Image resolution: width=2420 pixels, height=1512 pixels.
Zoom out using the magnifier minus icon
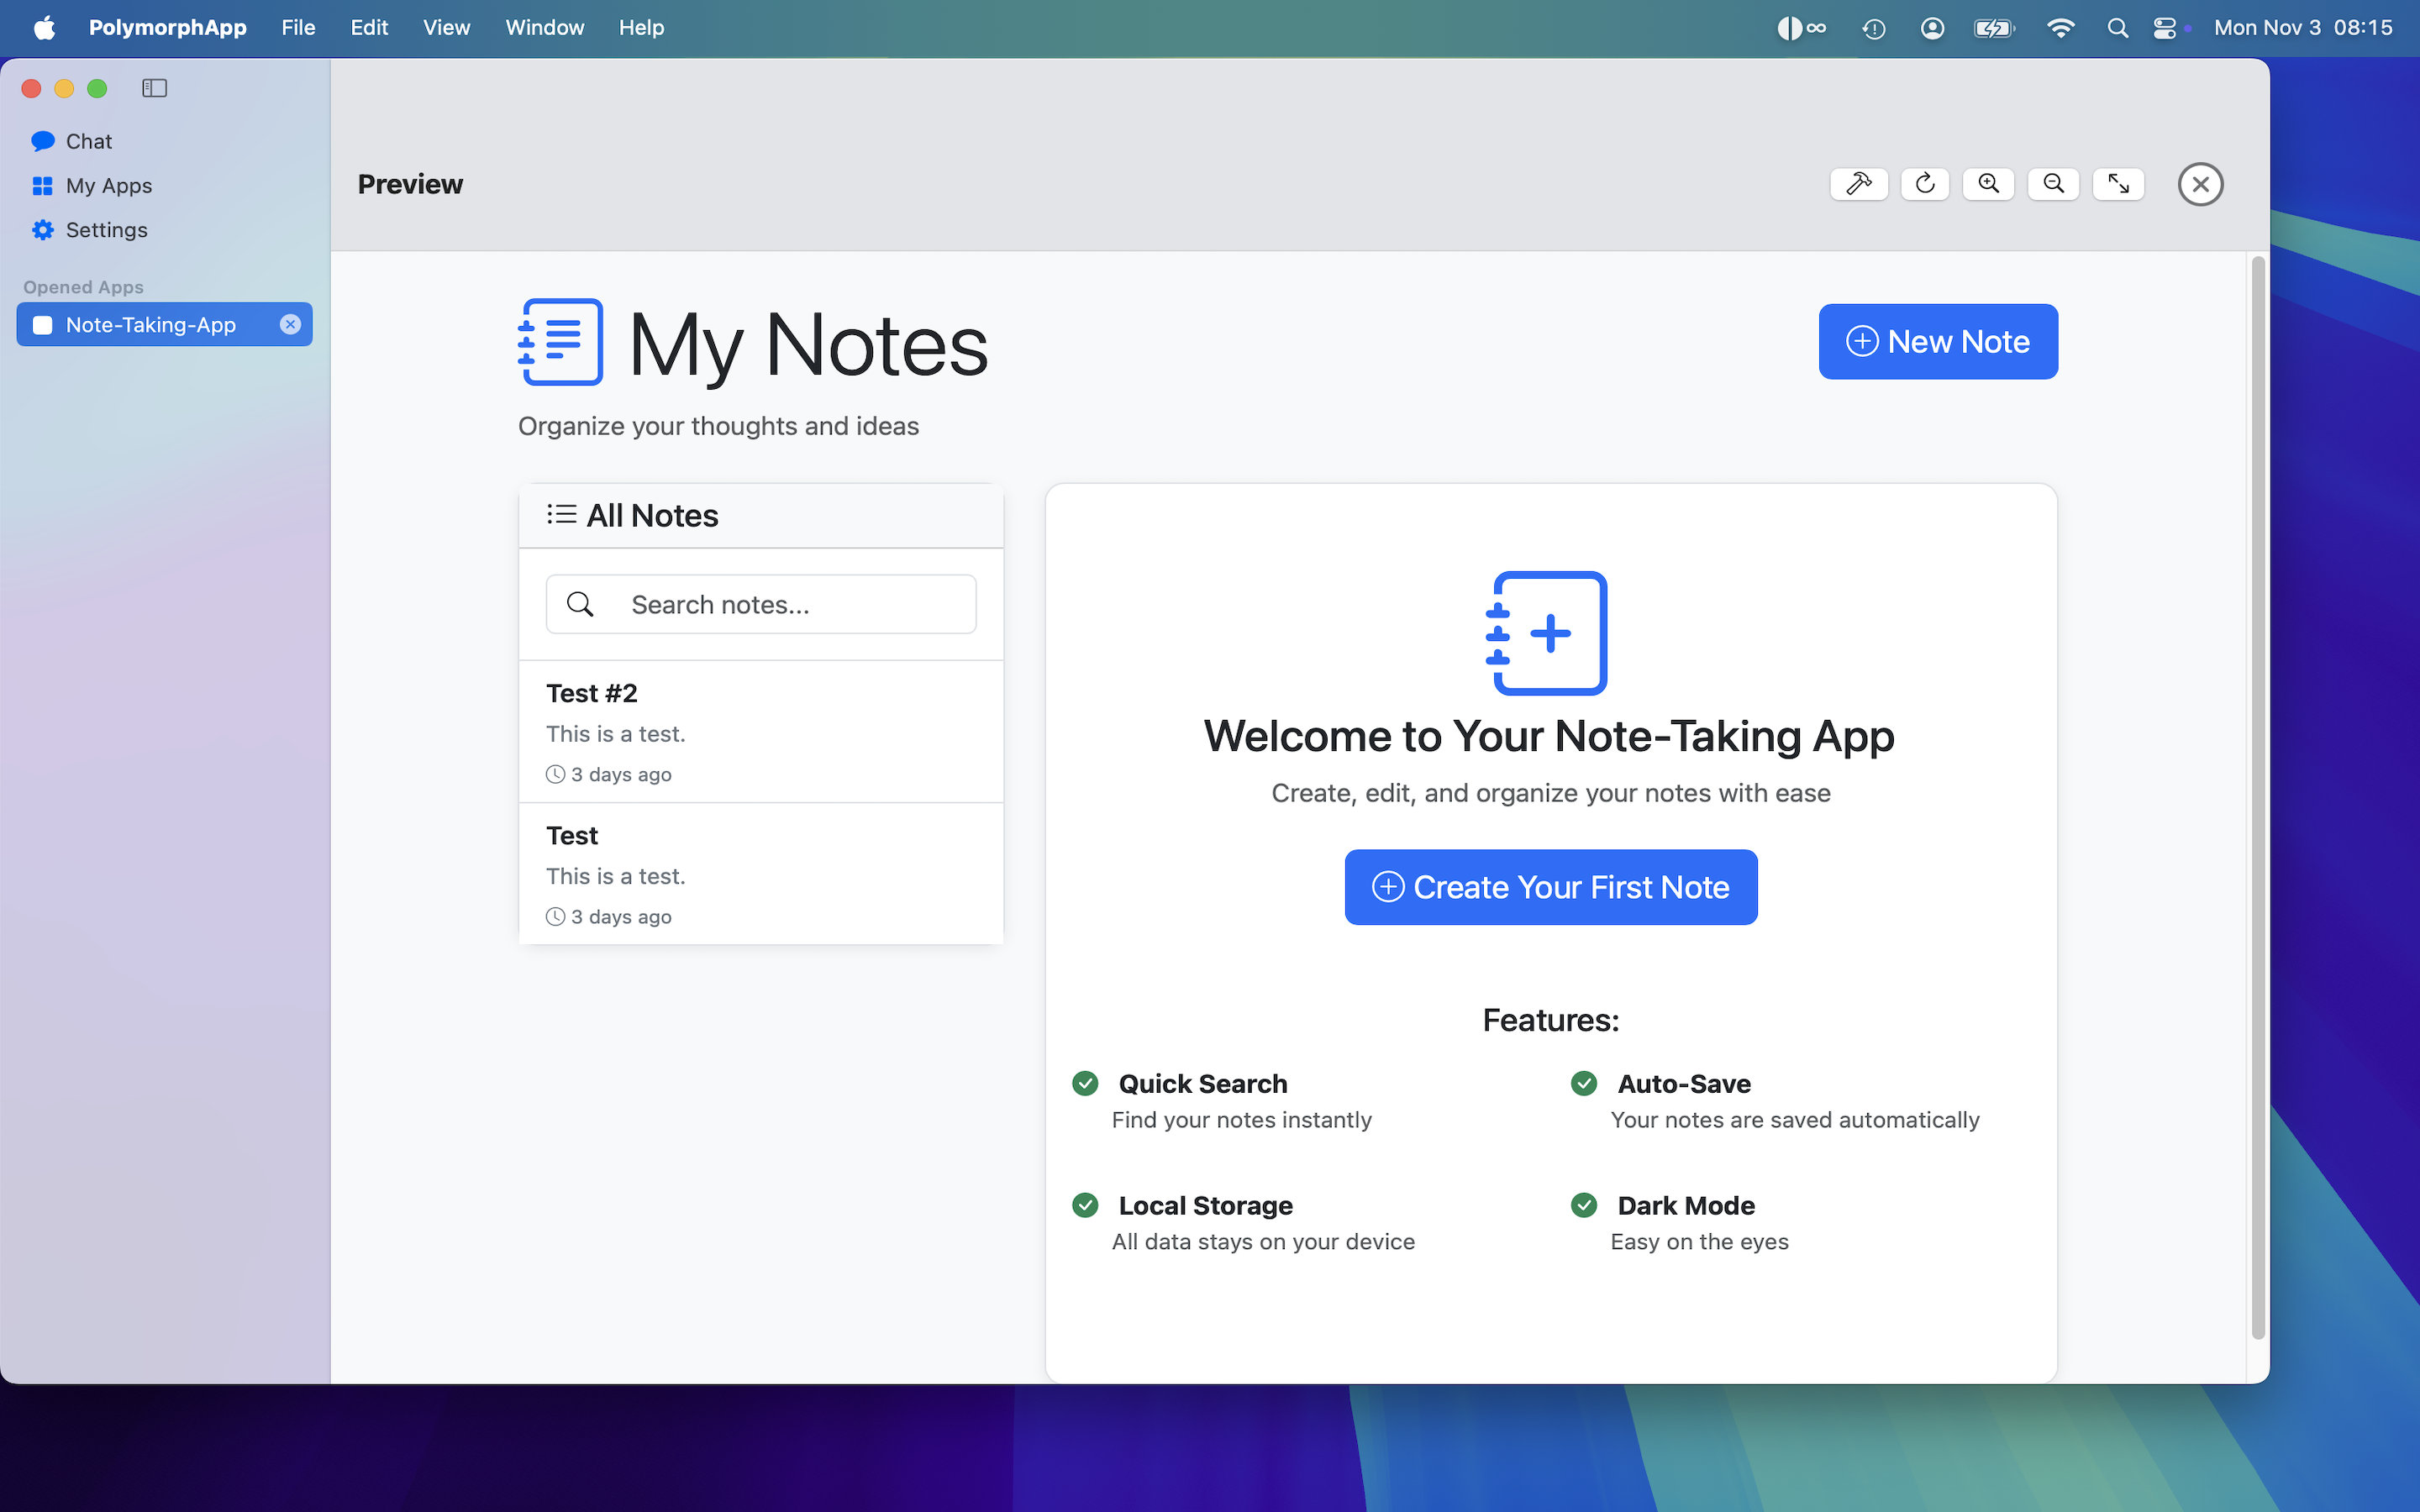pos(2053,184)
